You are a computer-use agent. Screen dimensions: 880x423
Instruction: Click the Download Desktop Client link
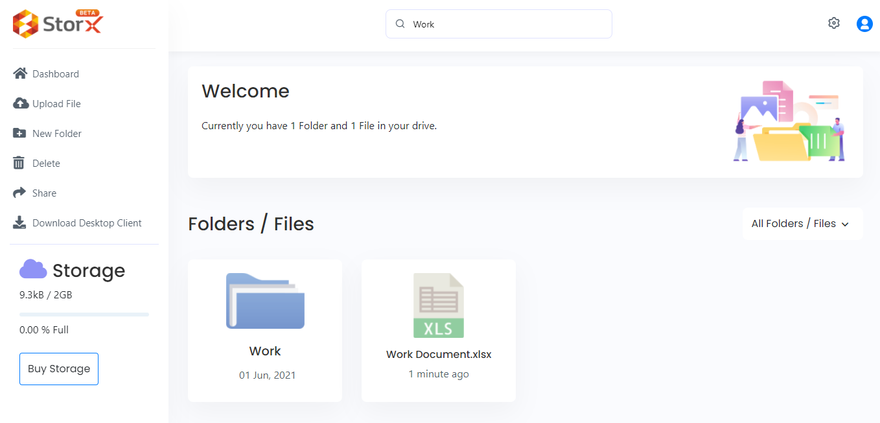(87, 223)
